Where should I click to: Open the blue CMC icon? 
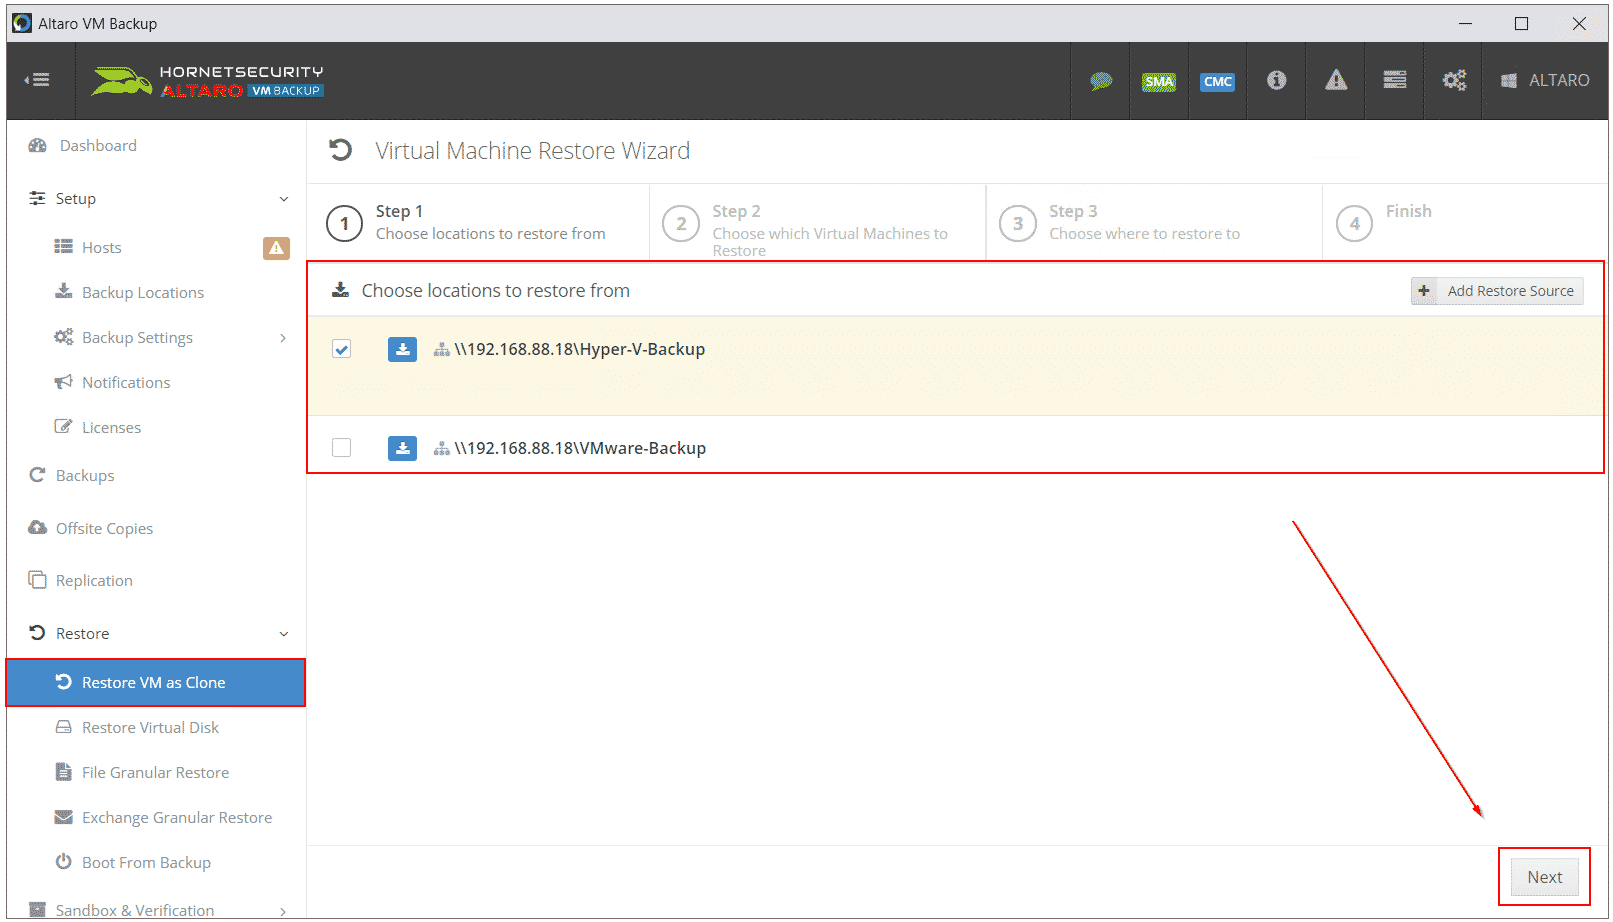tap(1217, 81)
